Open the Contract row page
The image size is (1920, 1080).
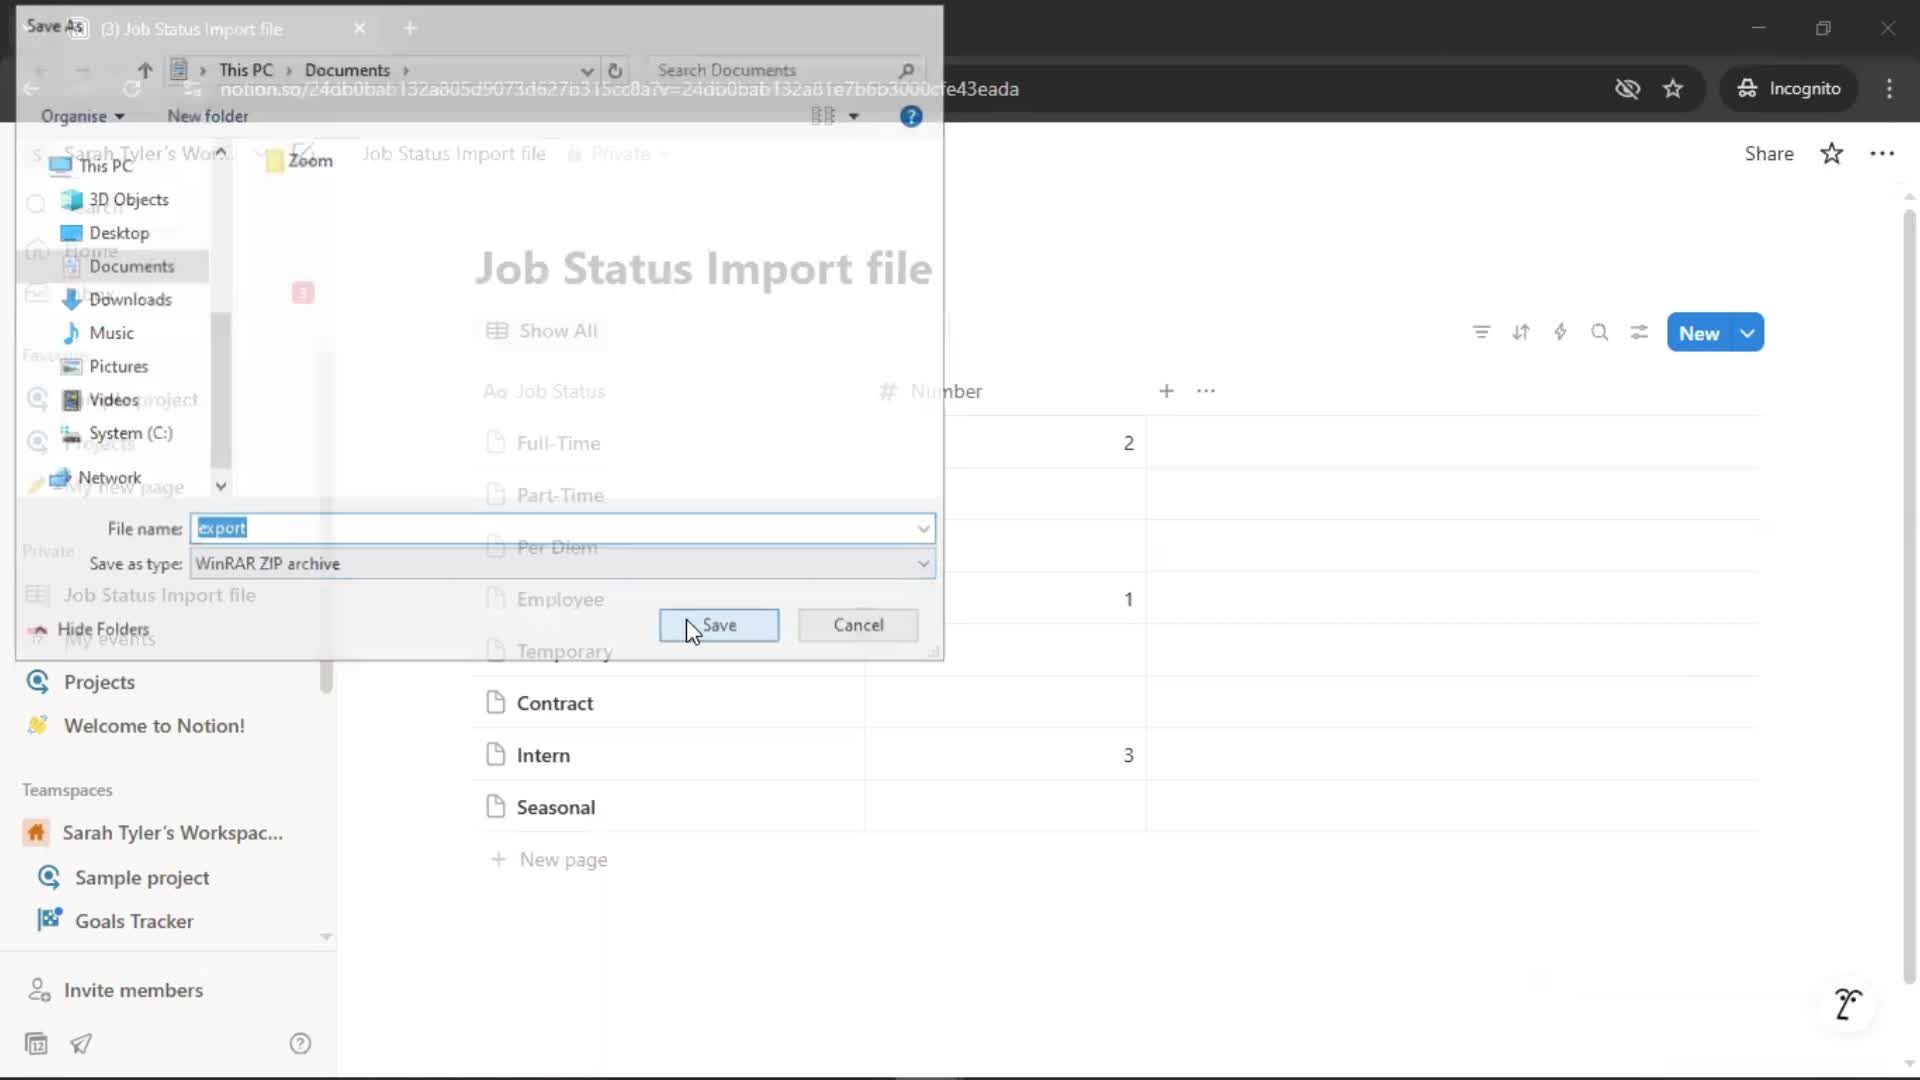coord(555,703)
